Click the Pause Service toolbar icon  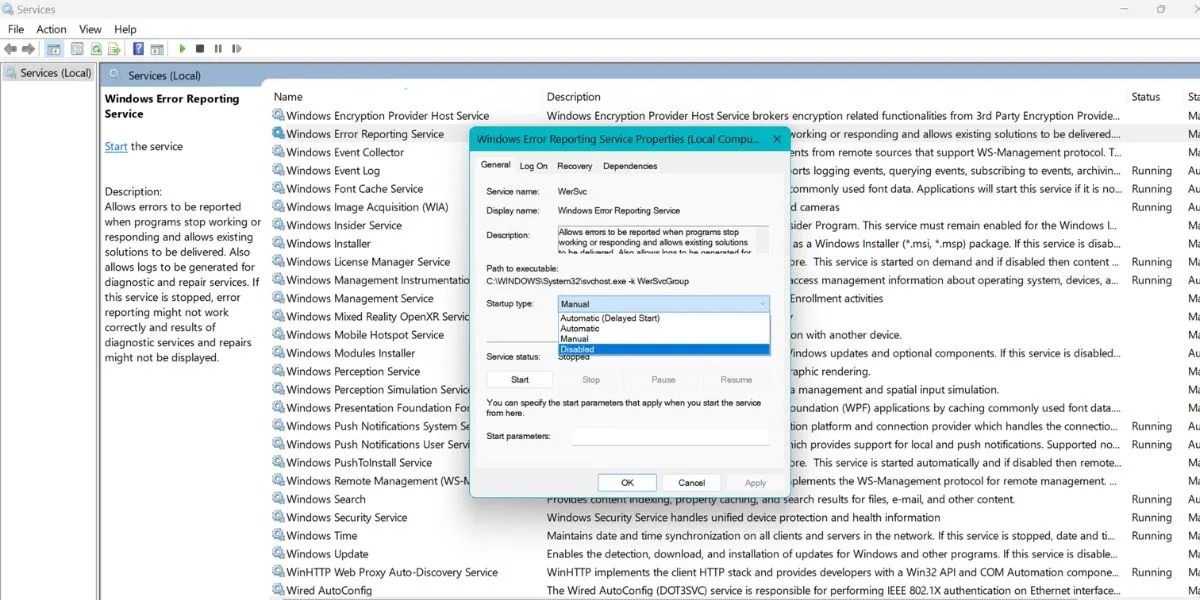click(x=219, y=48)
